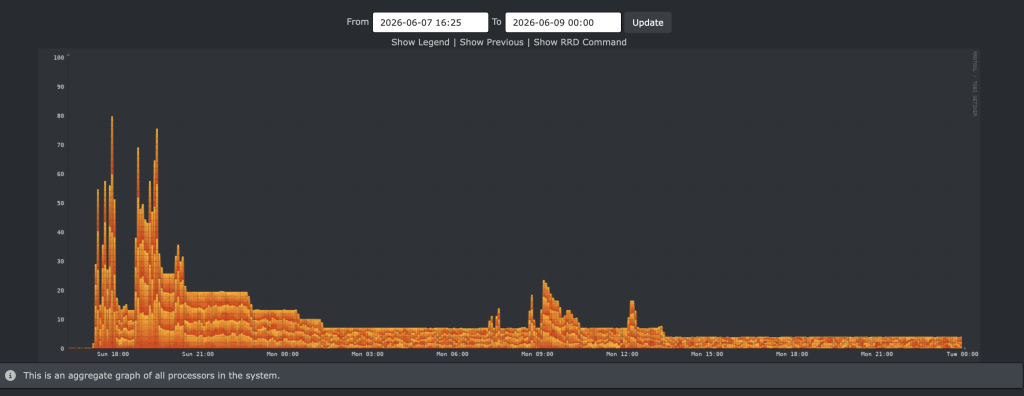
Task: Click the 'From' label text
Action: (x=357, y=22)
